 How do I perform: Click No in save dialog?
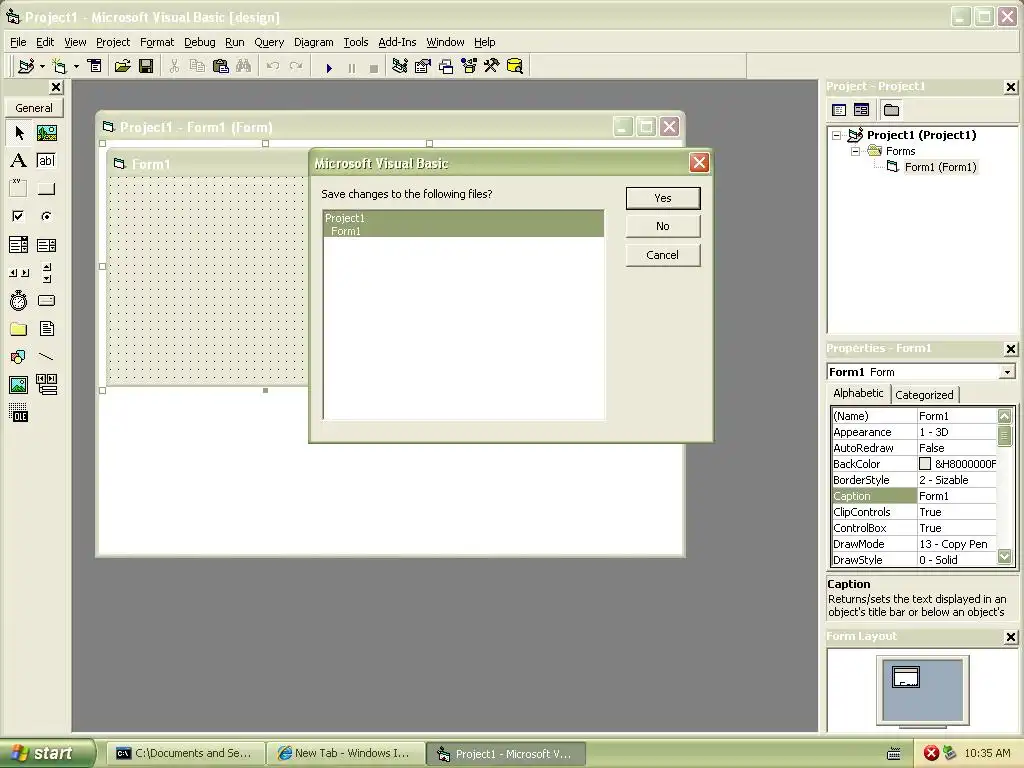pyautogui.click(x=663, y=226)
